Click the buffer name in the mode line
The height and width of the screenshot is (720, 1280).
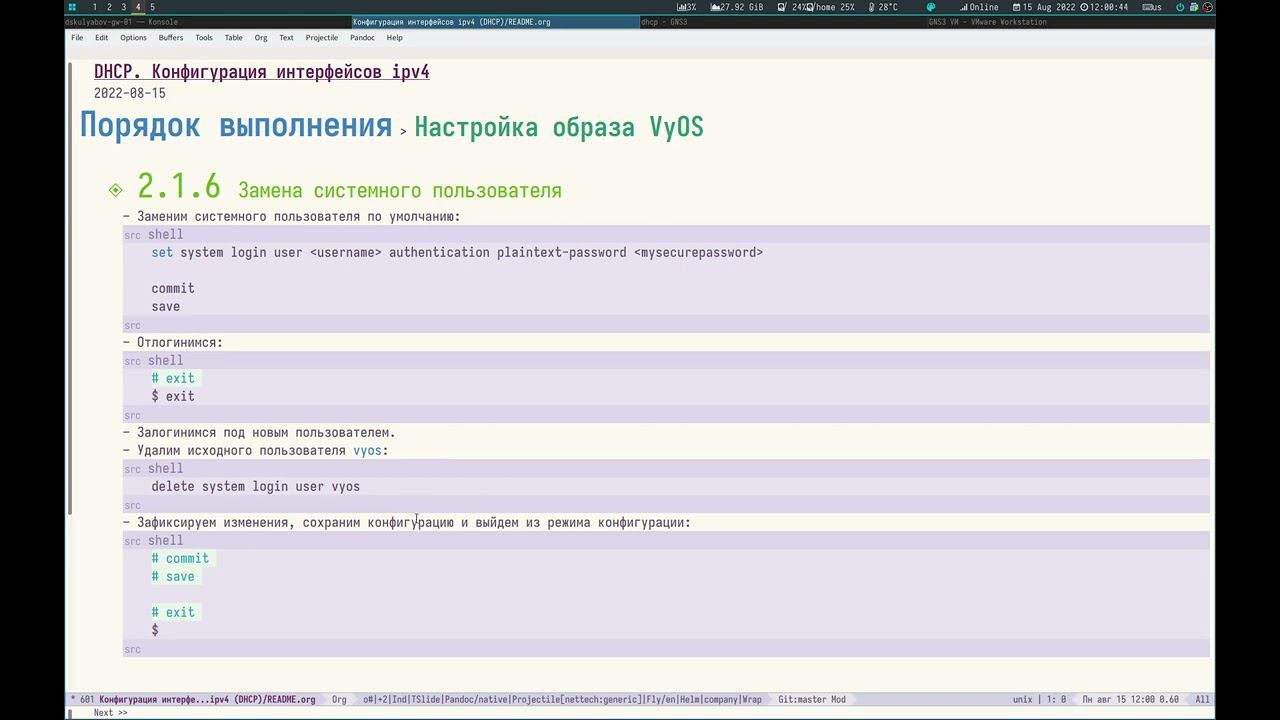tap(207, 699)
